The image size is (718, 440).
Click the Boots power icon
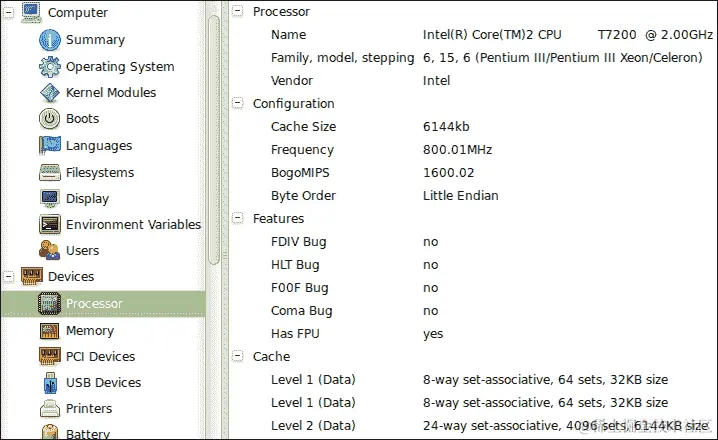[x=49, y=119]
